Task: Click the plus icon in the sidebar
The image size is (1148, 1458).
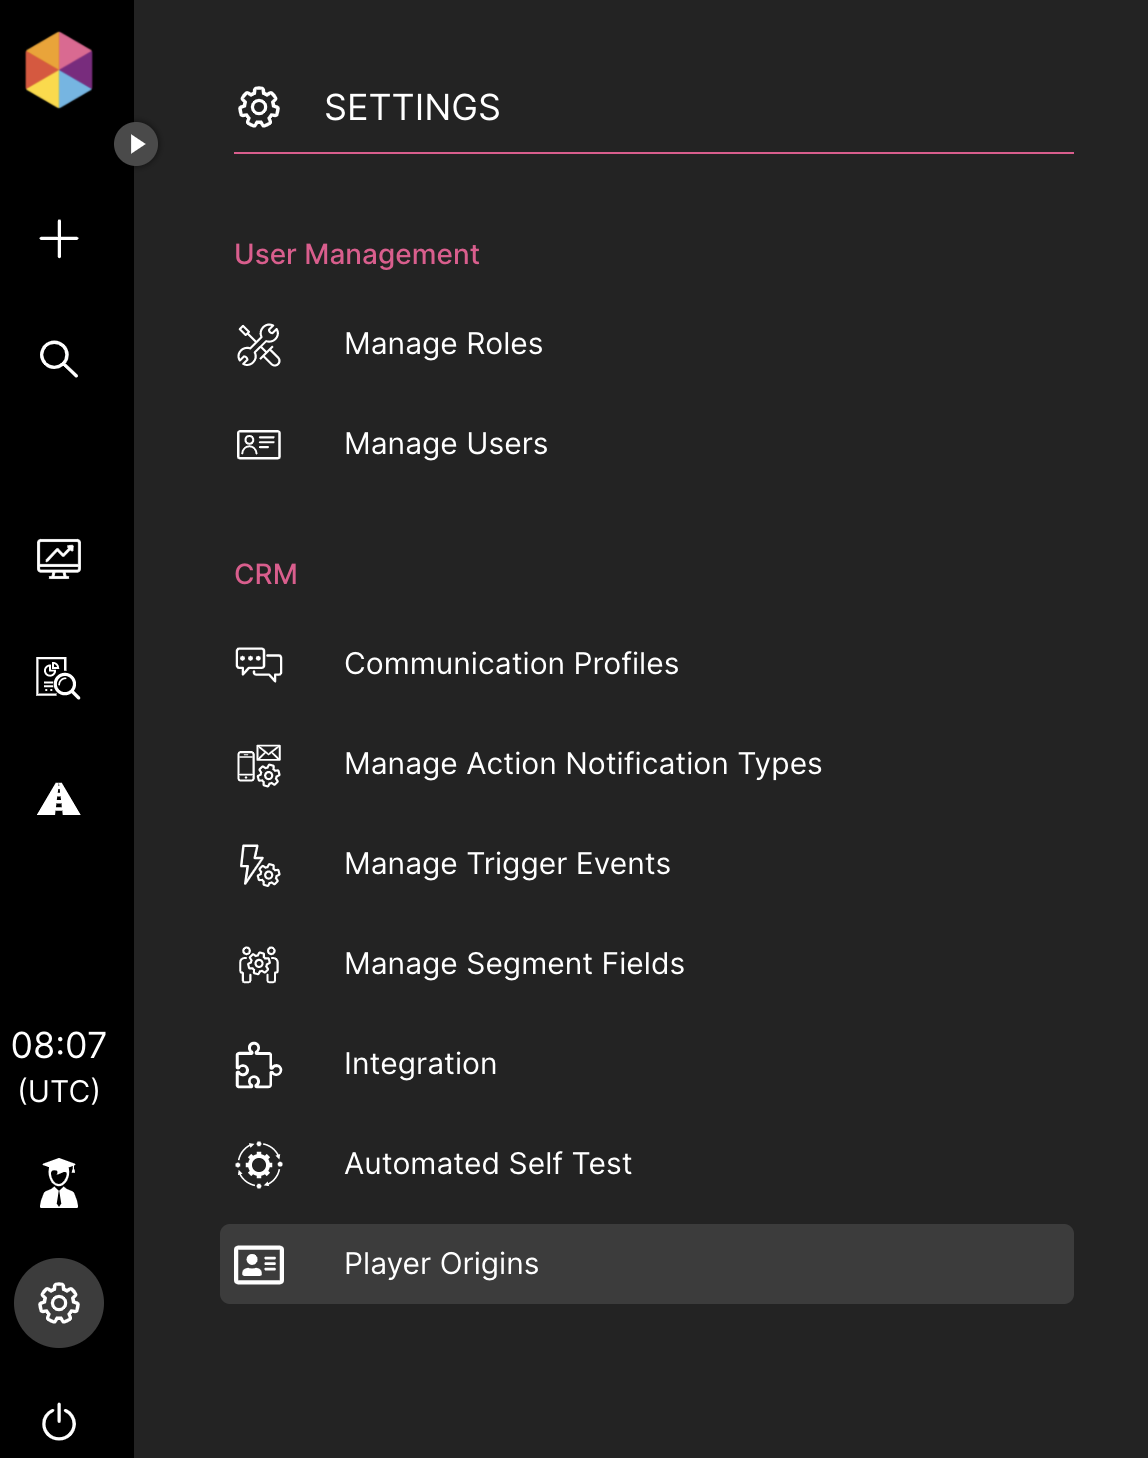Action: 59,239
